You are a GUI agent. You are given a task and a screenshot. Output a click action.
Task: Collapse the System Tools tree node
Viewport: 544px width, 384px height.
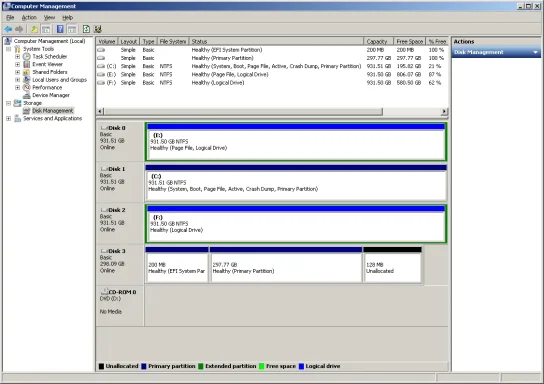click(x=8, y=49)
